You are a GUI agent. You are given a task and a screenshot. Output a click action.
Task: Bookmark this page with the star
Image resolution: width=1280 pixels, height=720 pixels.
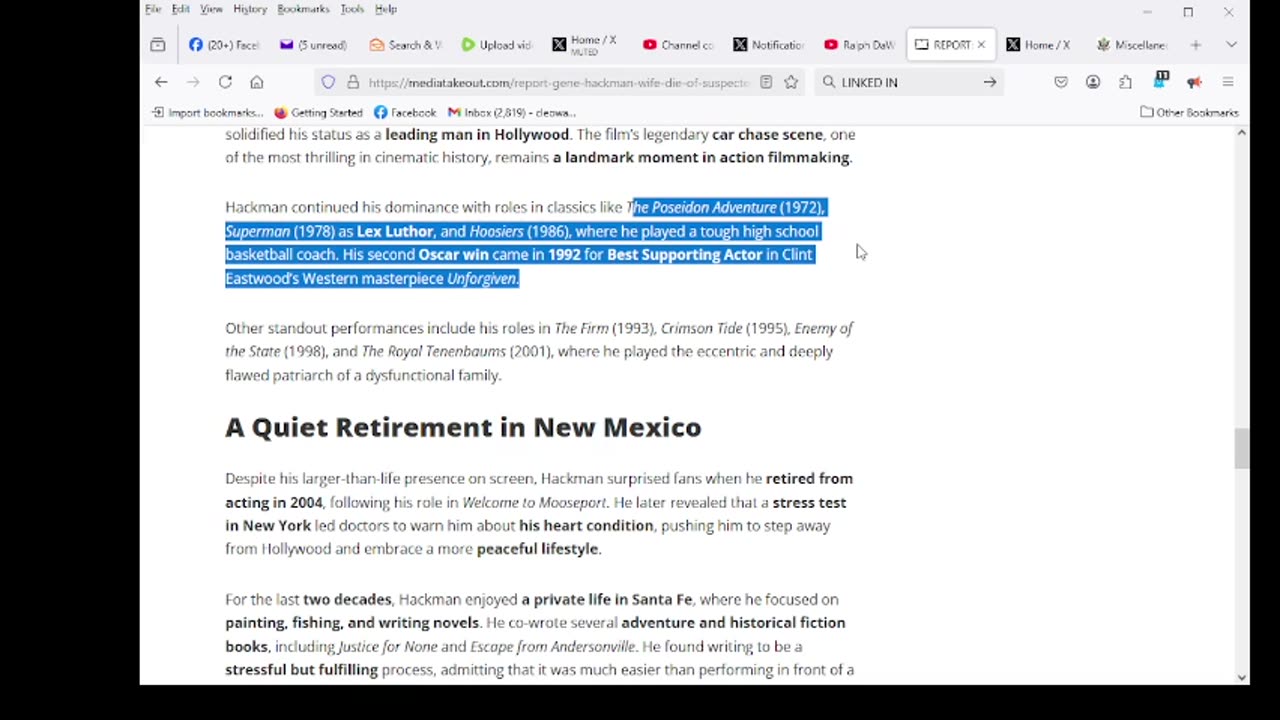[791, 82]
